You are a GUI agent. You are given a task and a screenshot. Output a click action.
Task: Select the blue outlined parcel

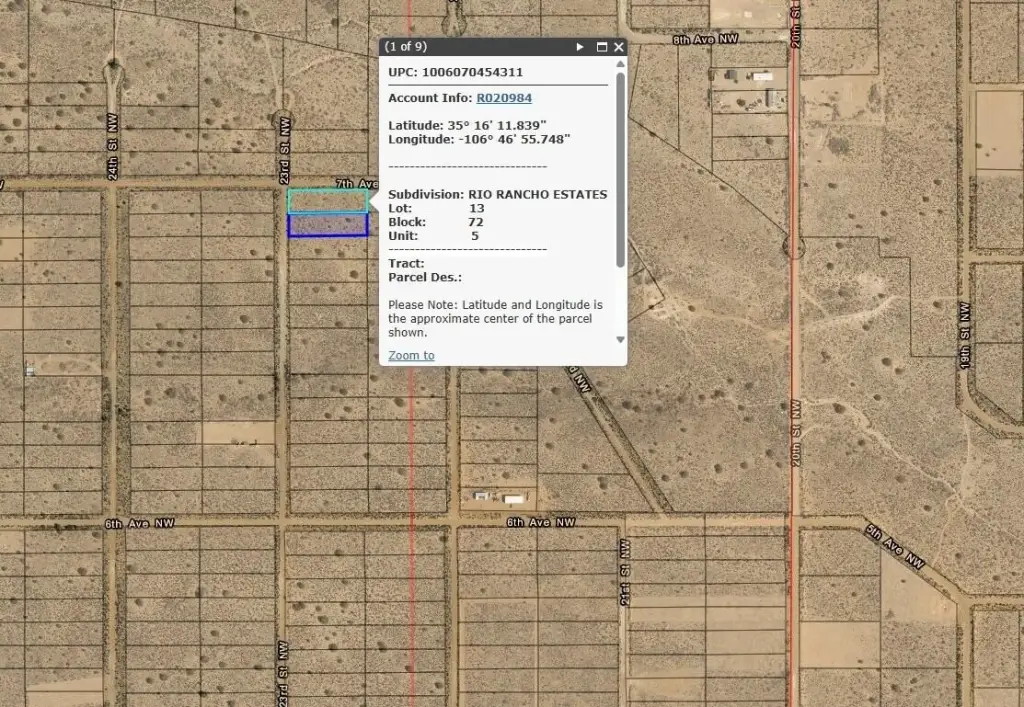[327, 225]
